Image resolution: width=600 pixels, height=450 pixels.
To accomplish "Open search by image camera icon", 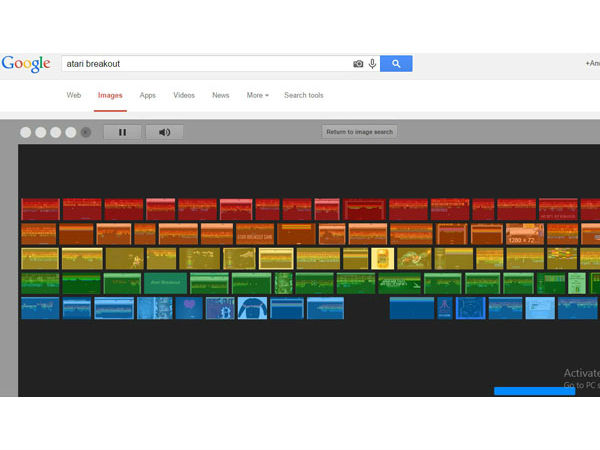I will [358, 64].
